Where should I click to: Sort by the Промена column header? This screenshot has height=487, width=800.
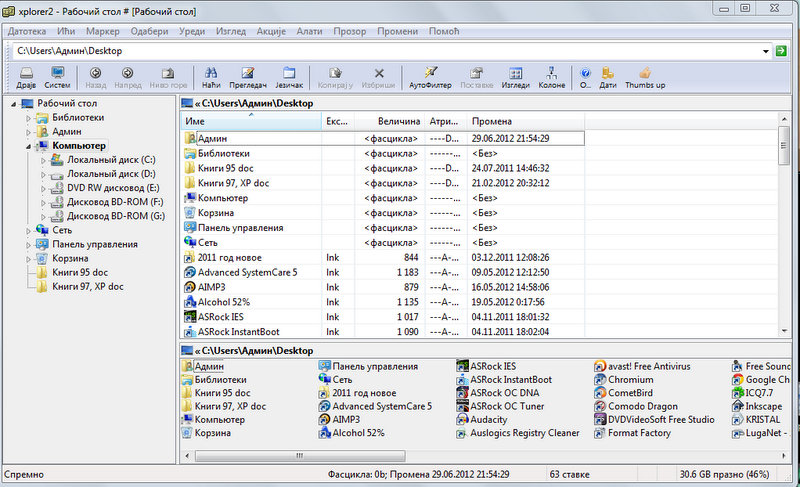526,121
